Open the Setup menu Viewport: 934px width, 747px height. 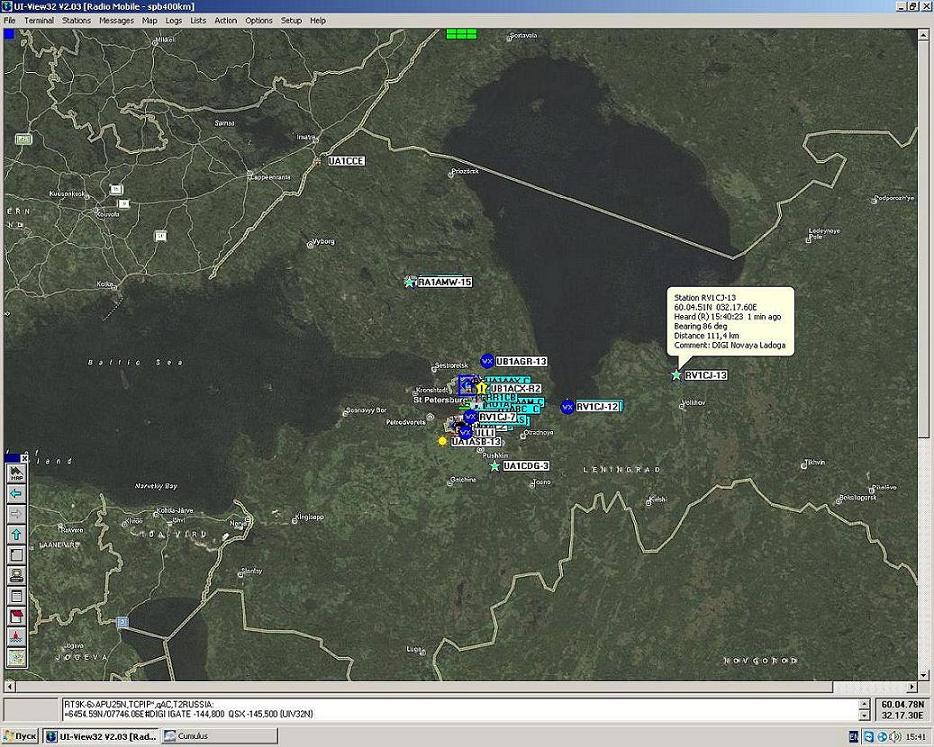tap(291, 20)
